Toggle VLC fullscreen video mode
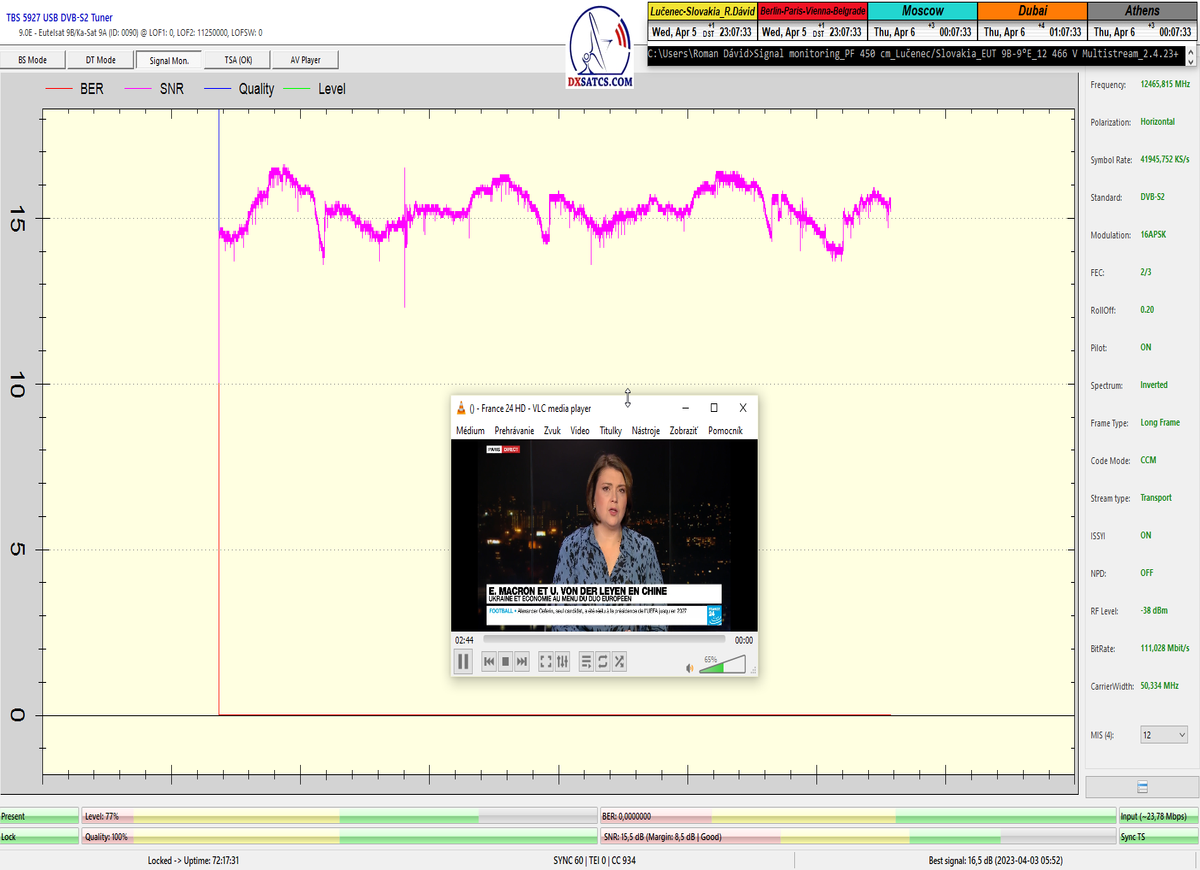Screen dimensions: 1200x870 click(x=546, y=661)
